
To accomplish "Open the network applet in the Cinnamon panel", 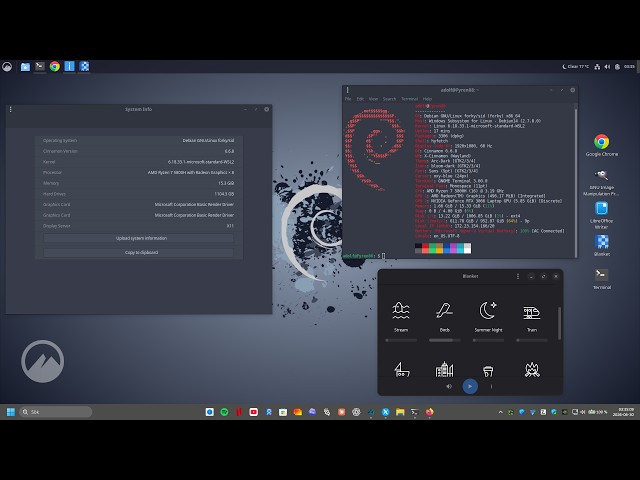I will click(597, 67).
